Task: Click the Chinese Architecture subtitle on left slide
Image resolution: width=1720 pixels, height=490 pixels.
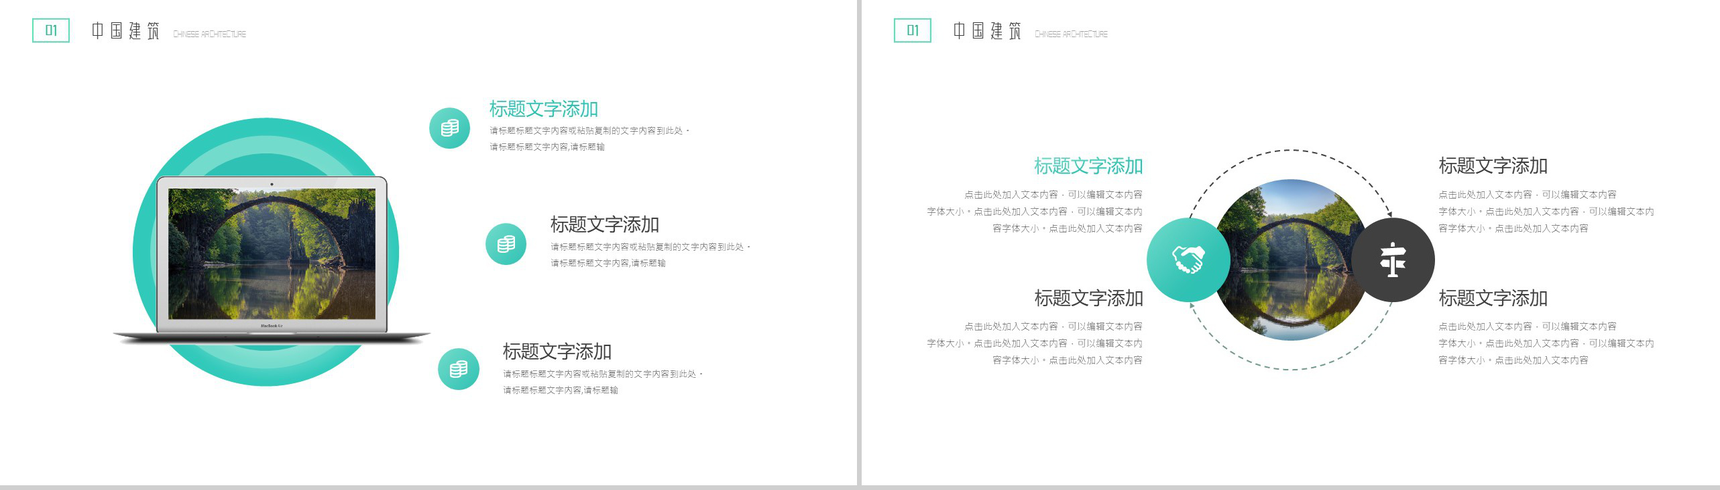Action: click(209, 34)
